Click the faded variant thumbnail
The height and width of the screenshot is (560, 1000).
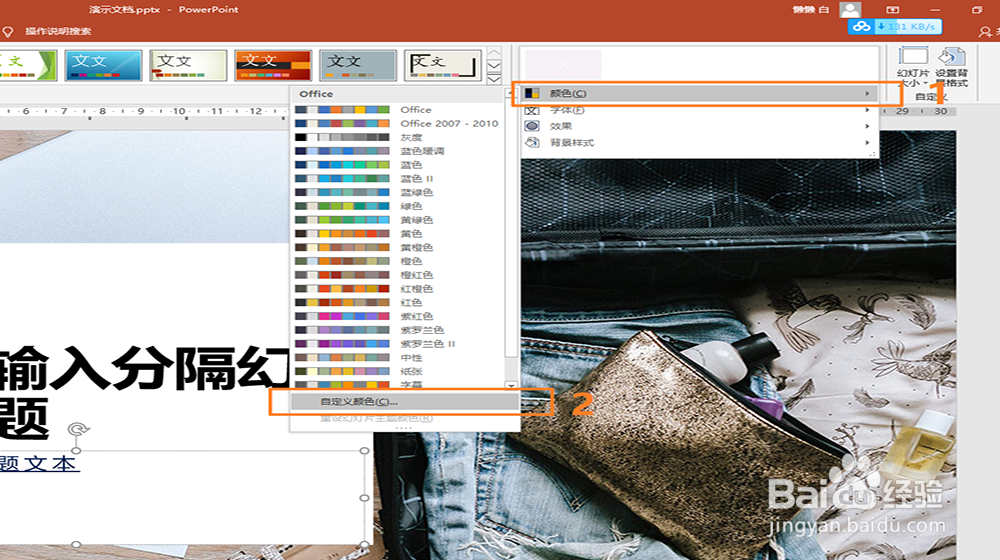563,64
